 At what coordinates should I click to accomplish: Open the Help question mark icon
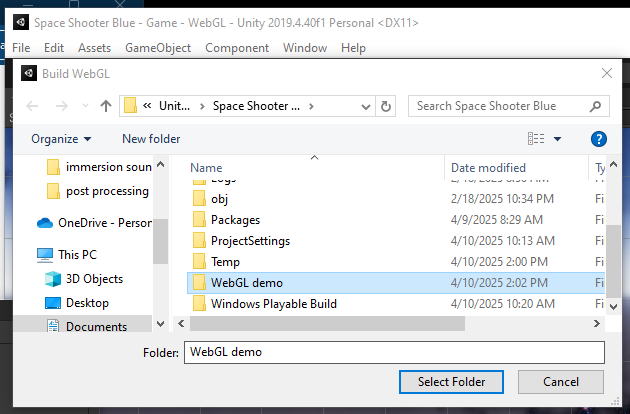[x=599, y=139]
